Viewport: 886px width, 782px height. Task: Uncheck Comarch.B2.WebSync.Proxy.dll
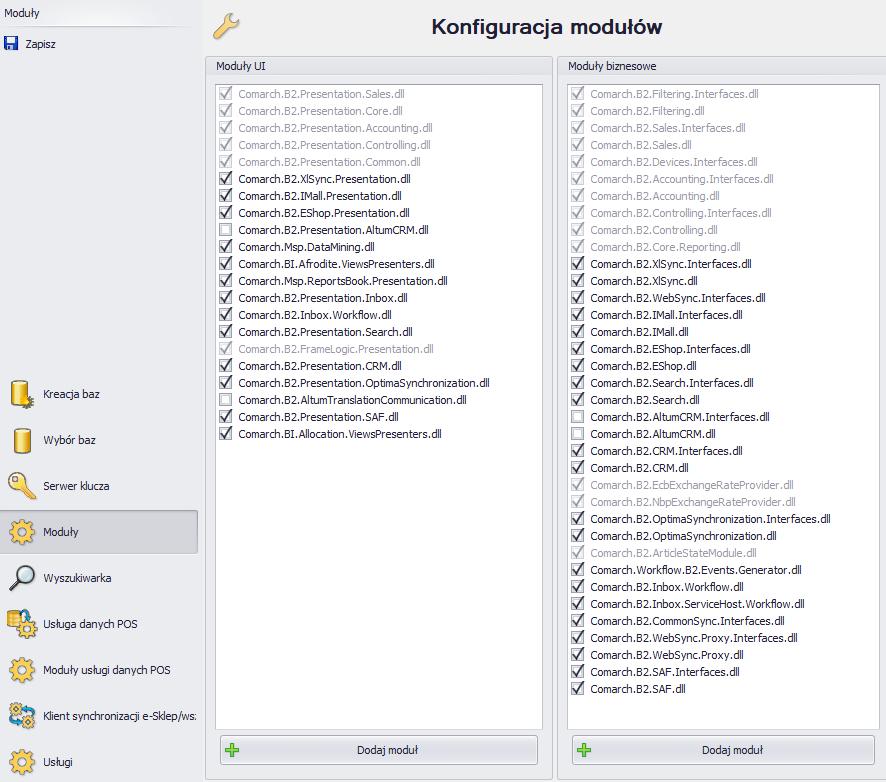577,655
